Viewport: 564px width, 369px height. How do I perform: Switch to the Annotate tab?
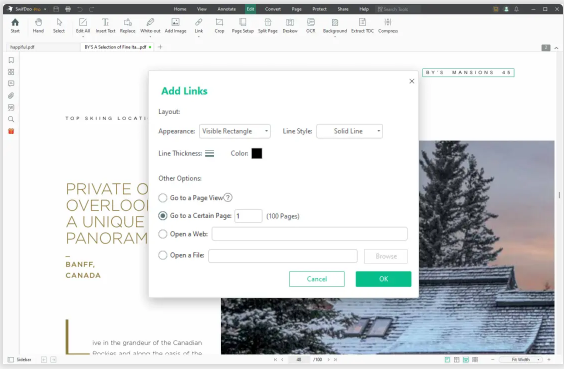click(x=227, y=9)
